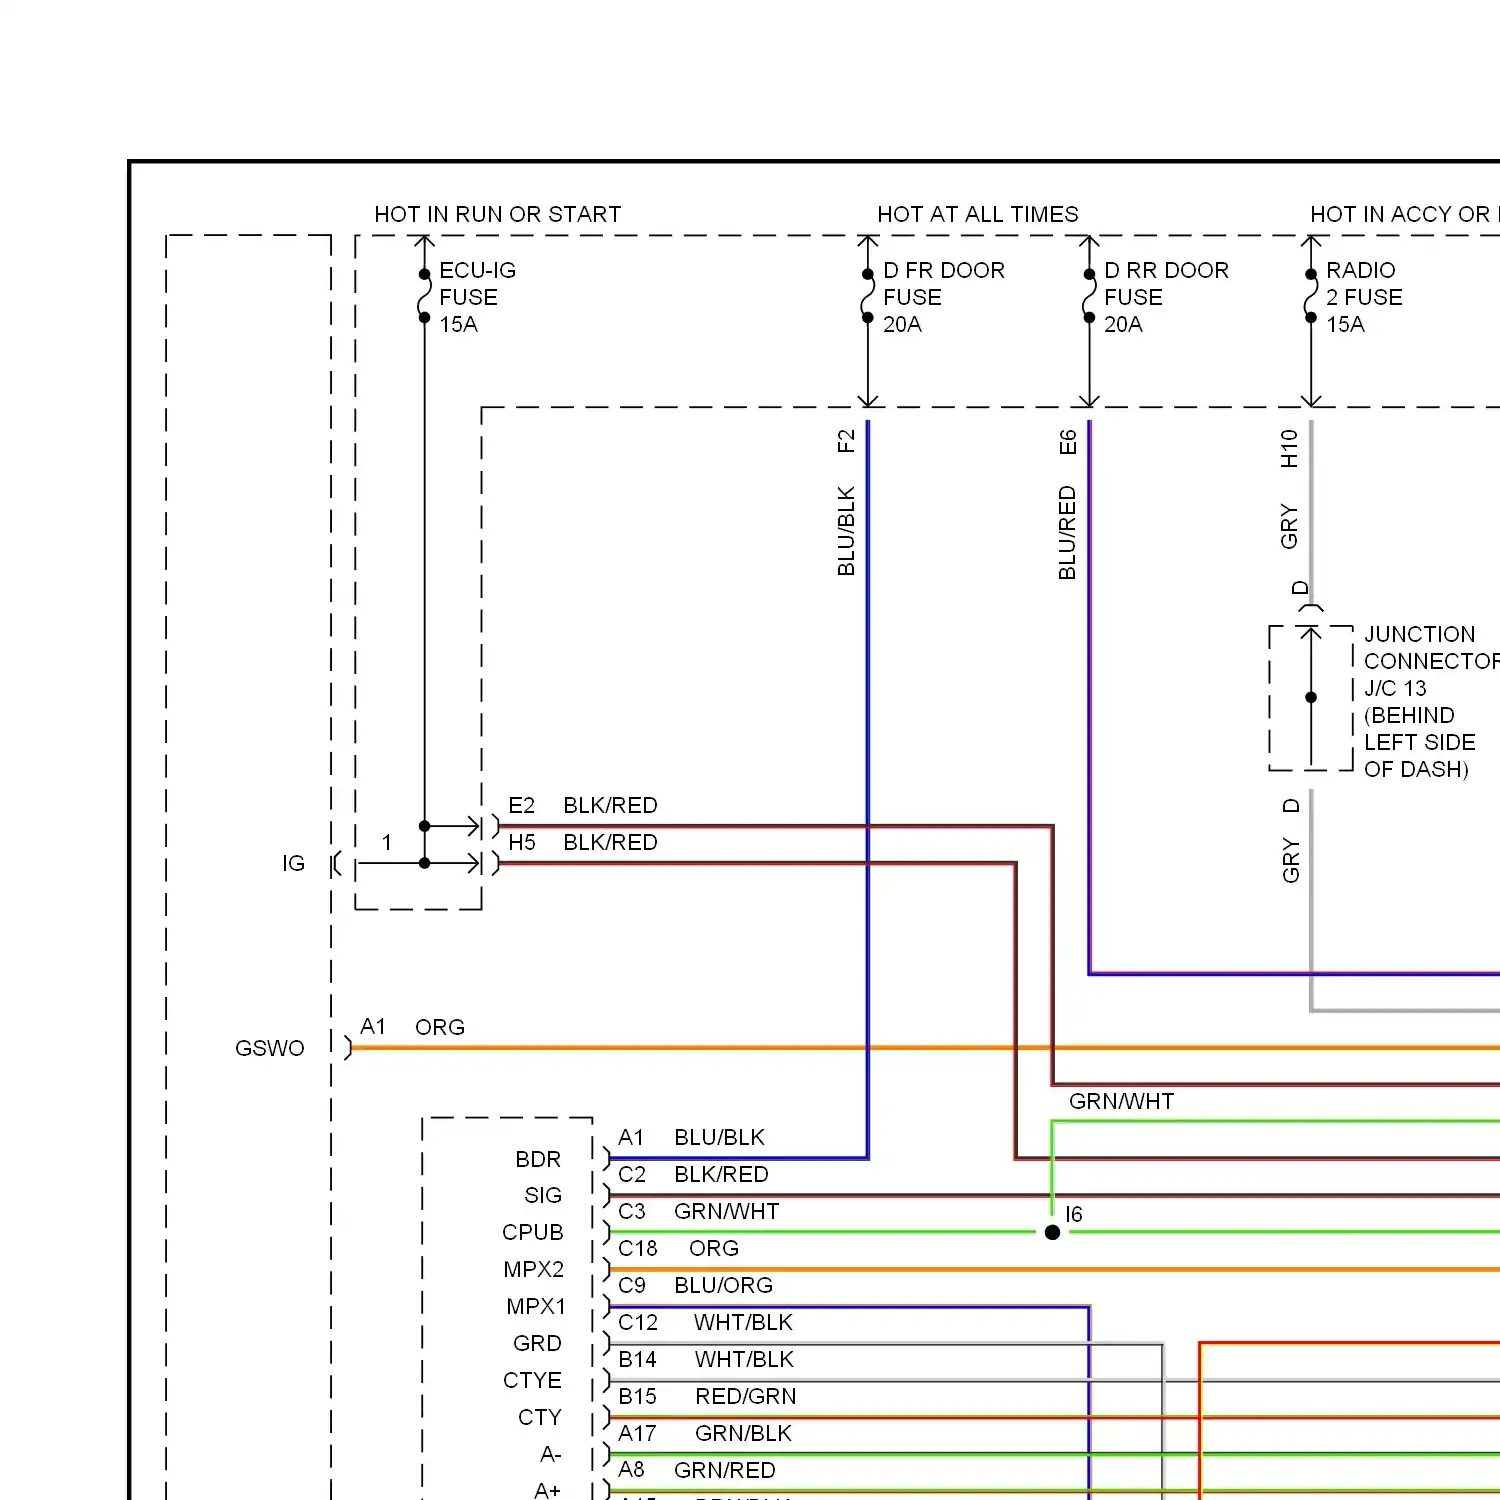Click the SIG terminal name

coord(543,1195)
